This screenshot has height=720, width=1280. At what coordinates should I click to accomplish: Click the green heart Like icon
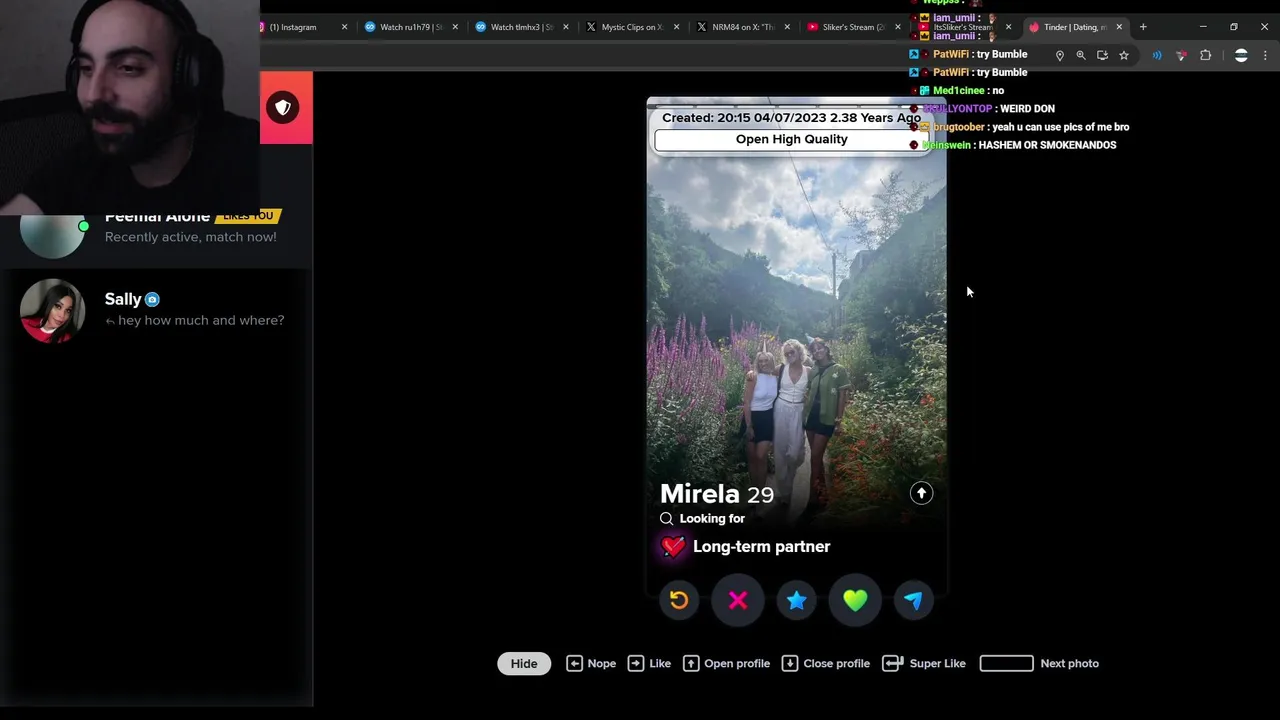(855, 600)
